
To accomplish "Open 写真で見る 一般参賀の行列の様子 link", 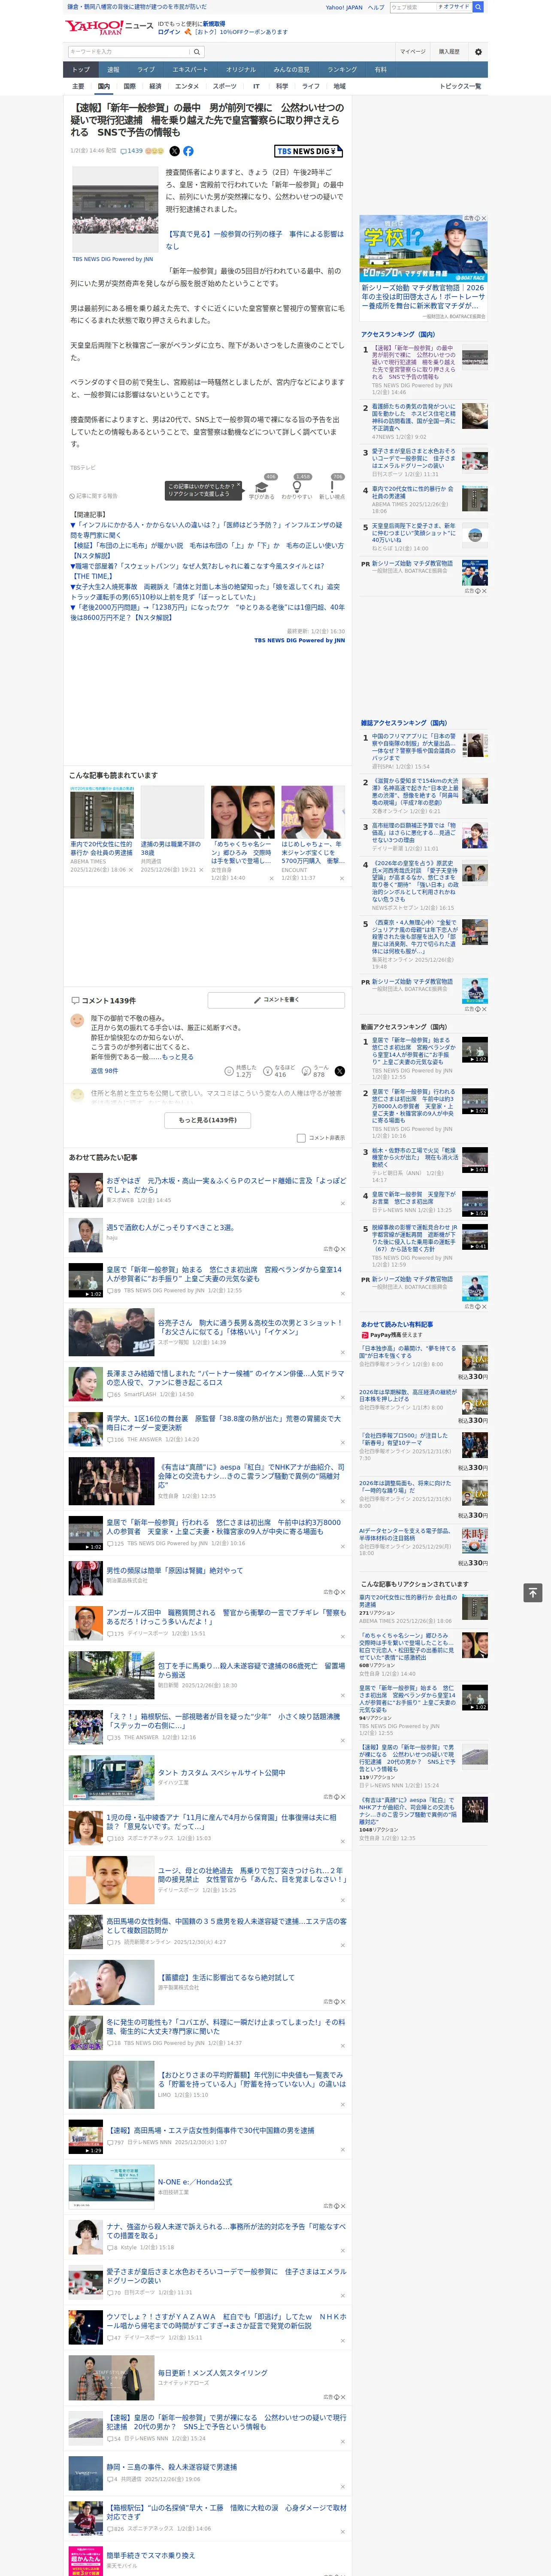I will [x=255, y=240].
